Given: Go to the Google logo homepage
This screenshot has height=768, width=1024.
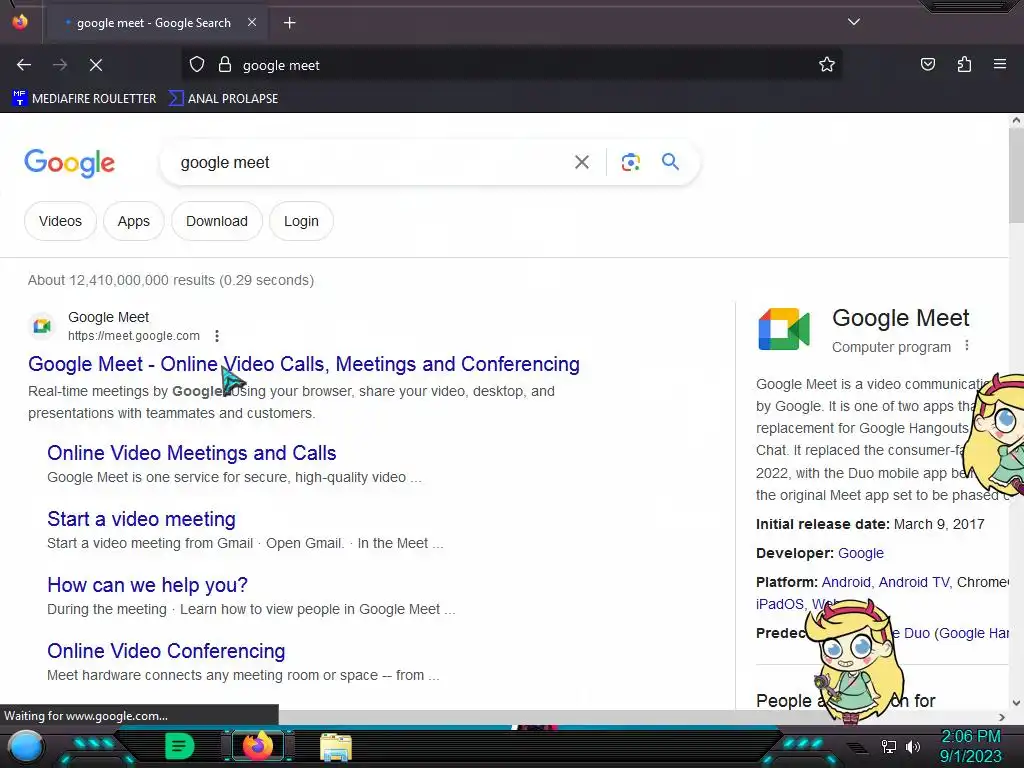Looking at the screenshot, I should [69, 163].
